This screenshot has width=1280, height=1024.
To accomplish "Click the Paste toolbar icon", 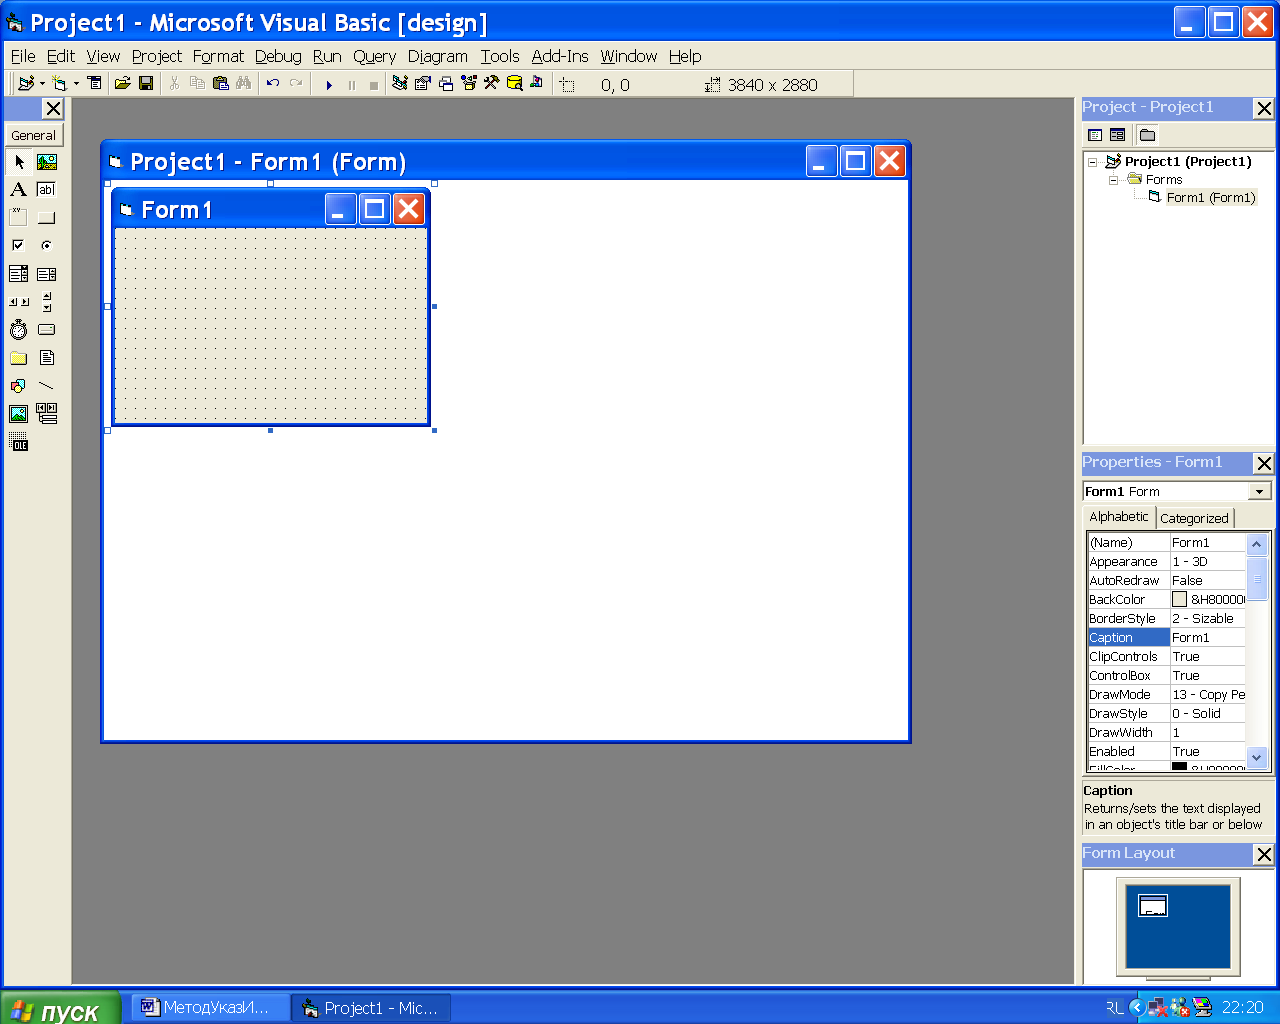I will (221, 84).
